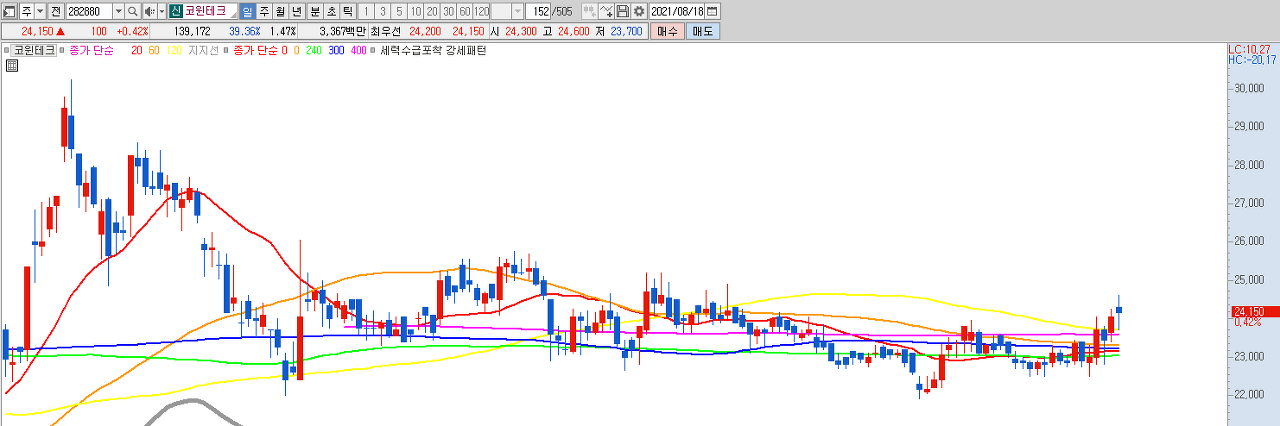Image resolution: width=1280 pixels, height=426 pixels.
Task: Click the 매수 buy button
Action: [667, 31]
